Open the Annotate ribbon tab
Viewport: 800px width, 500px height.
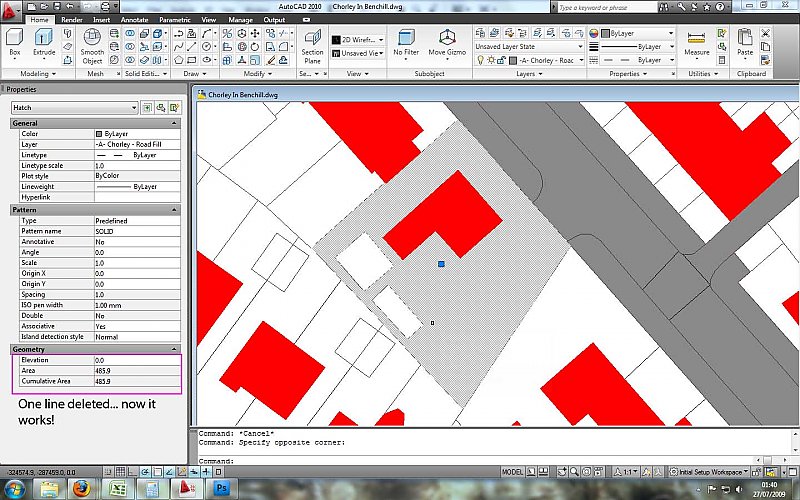135,19
